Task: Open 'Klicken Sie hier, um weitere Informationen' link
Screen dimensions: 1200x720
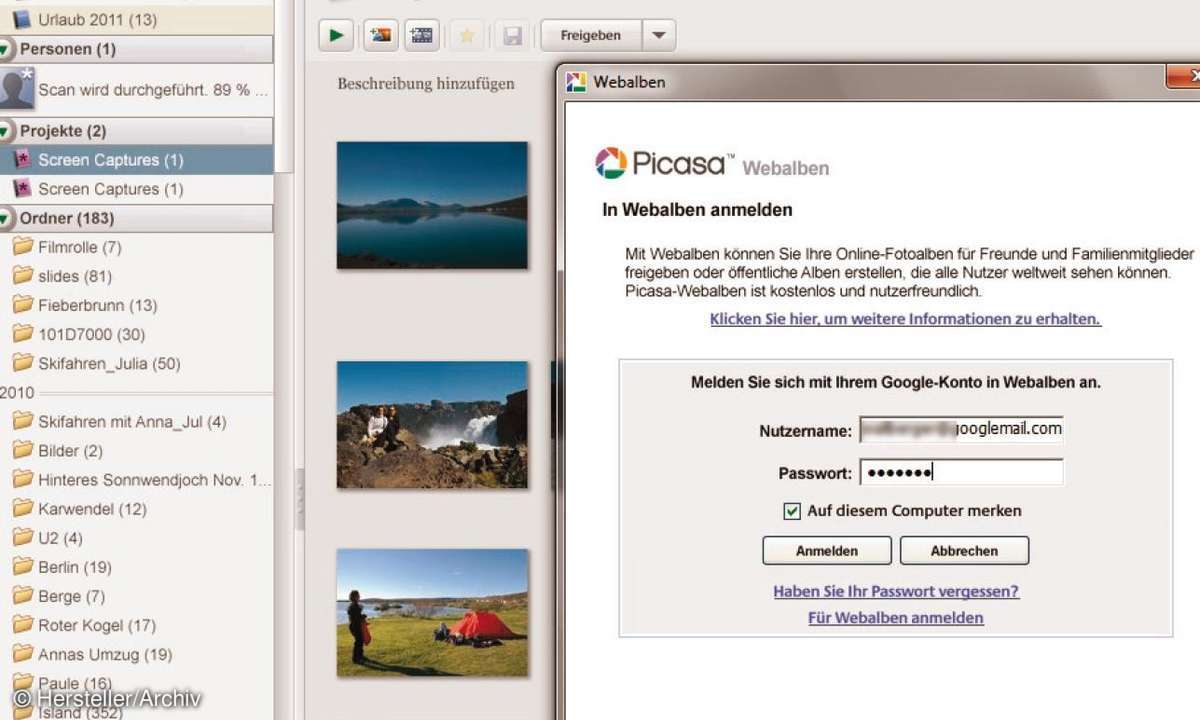Action: pos(905,319)
